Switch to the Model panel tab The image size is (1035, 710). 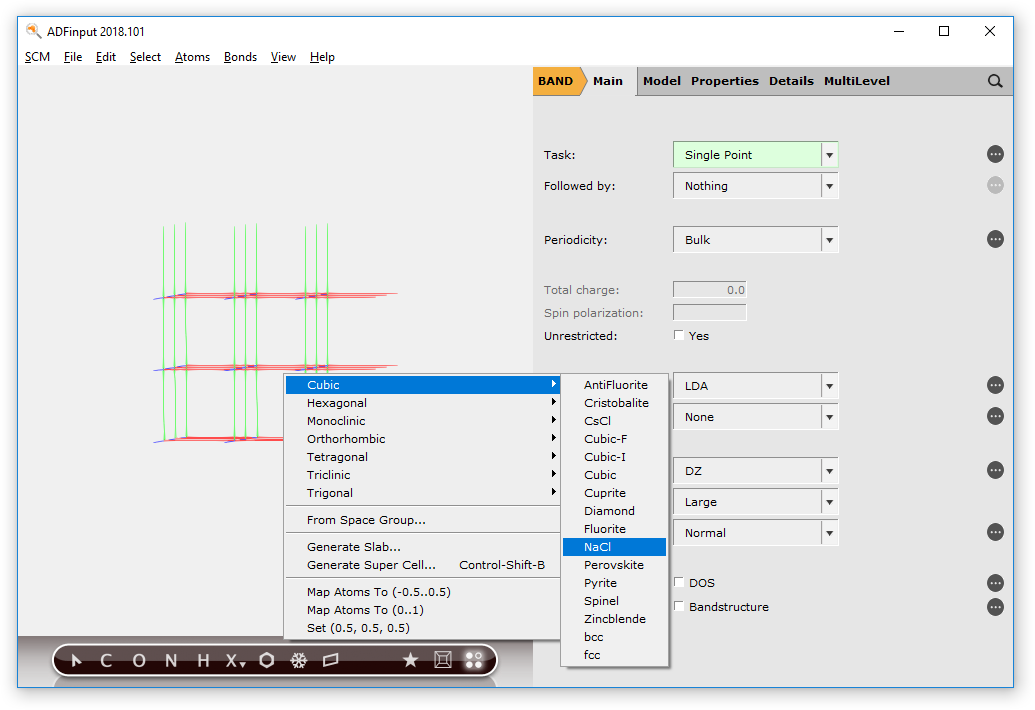[661, 81]
